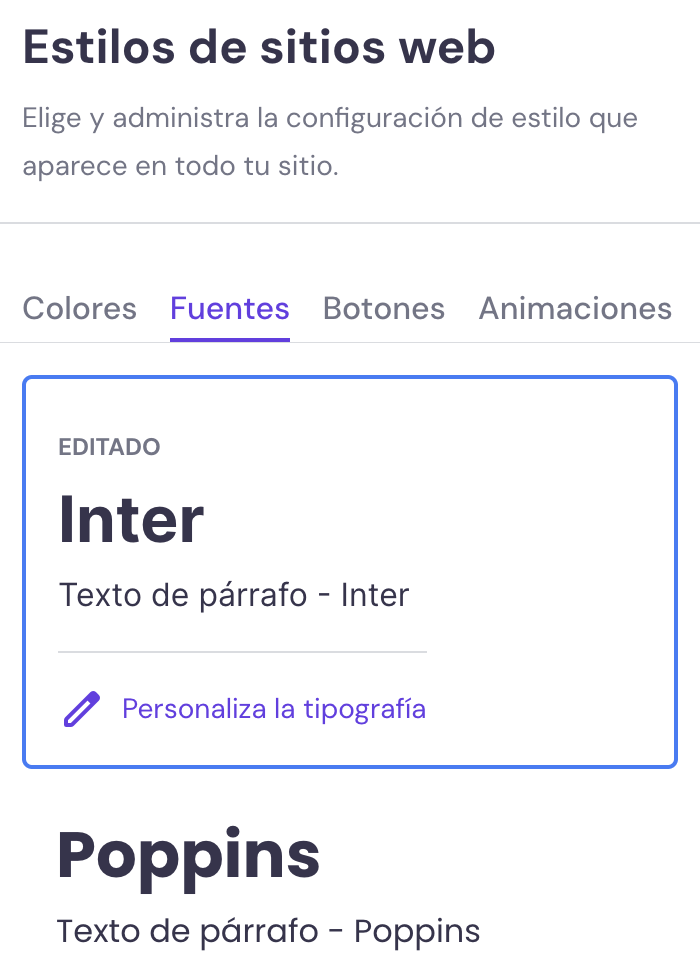Click the Texto de párrafo - Poppins sample
Screen dimensions: 700x976
tap(268, 931)
